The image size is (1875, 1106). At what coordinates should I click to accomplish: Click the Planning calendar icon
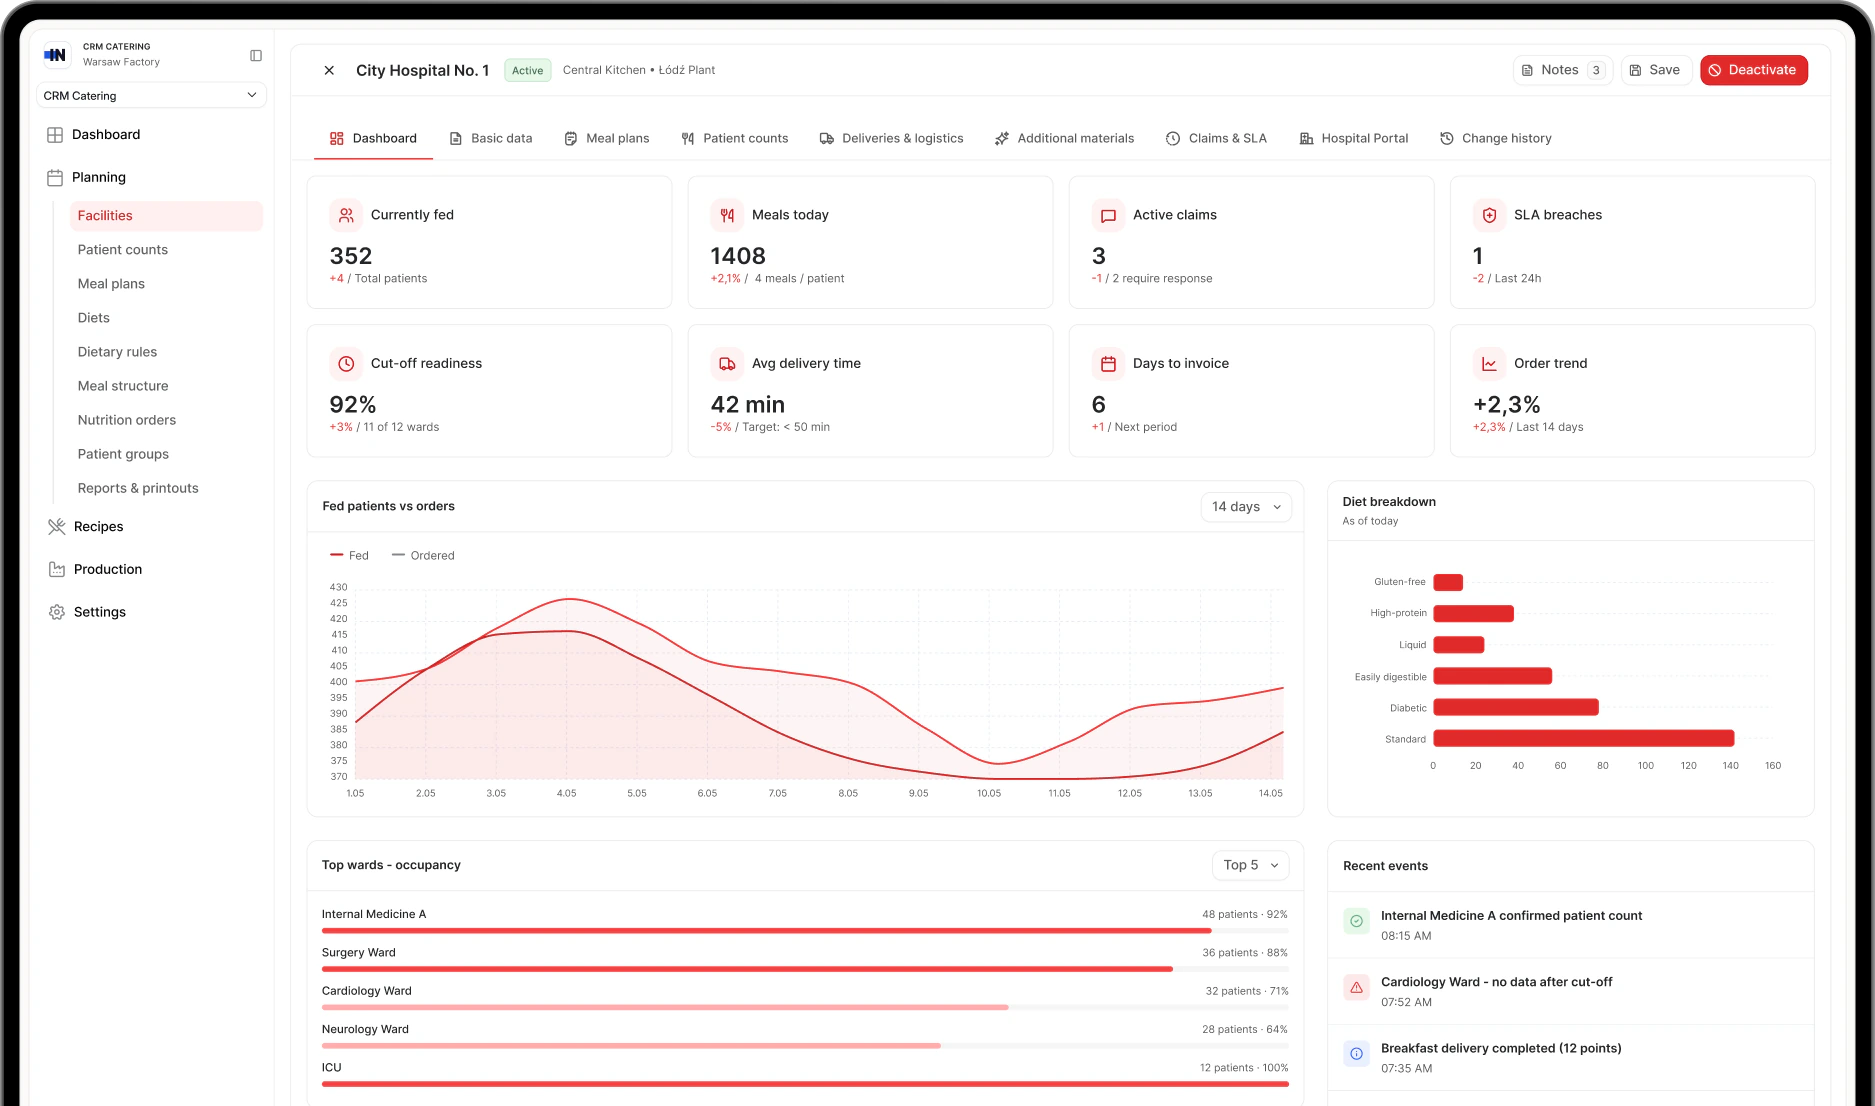55,178
